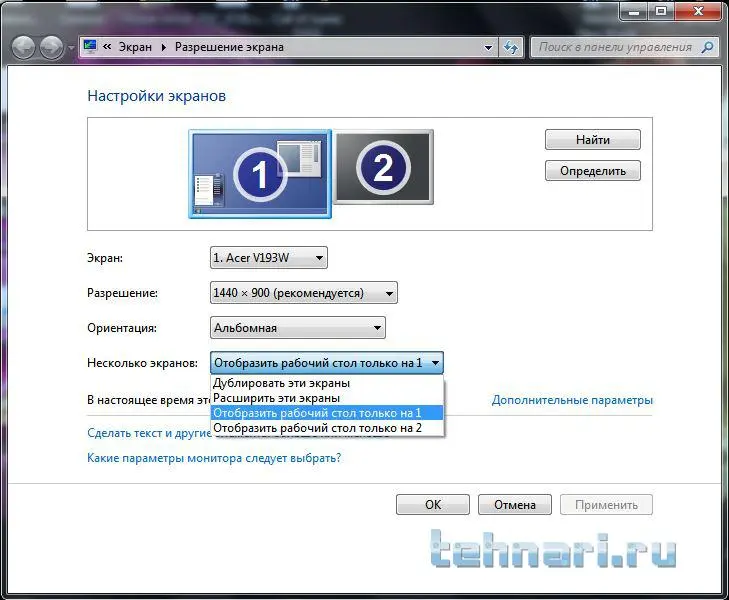Open the Разрешение dropdown 1440 × 900
Image resolution: width=729 pixels, height=600 pixels.
coord(304,293)
